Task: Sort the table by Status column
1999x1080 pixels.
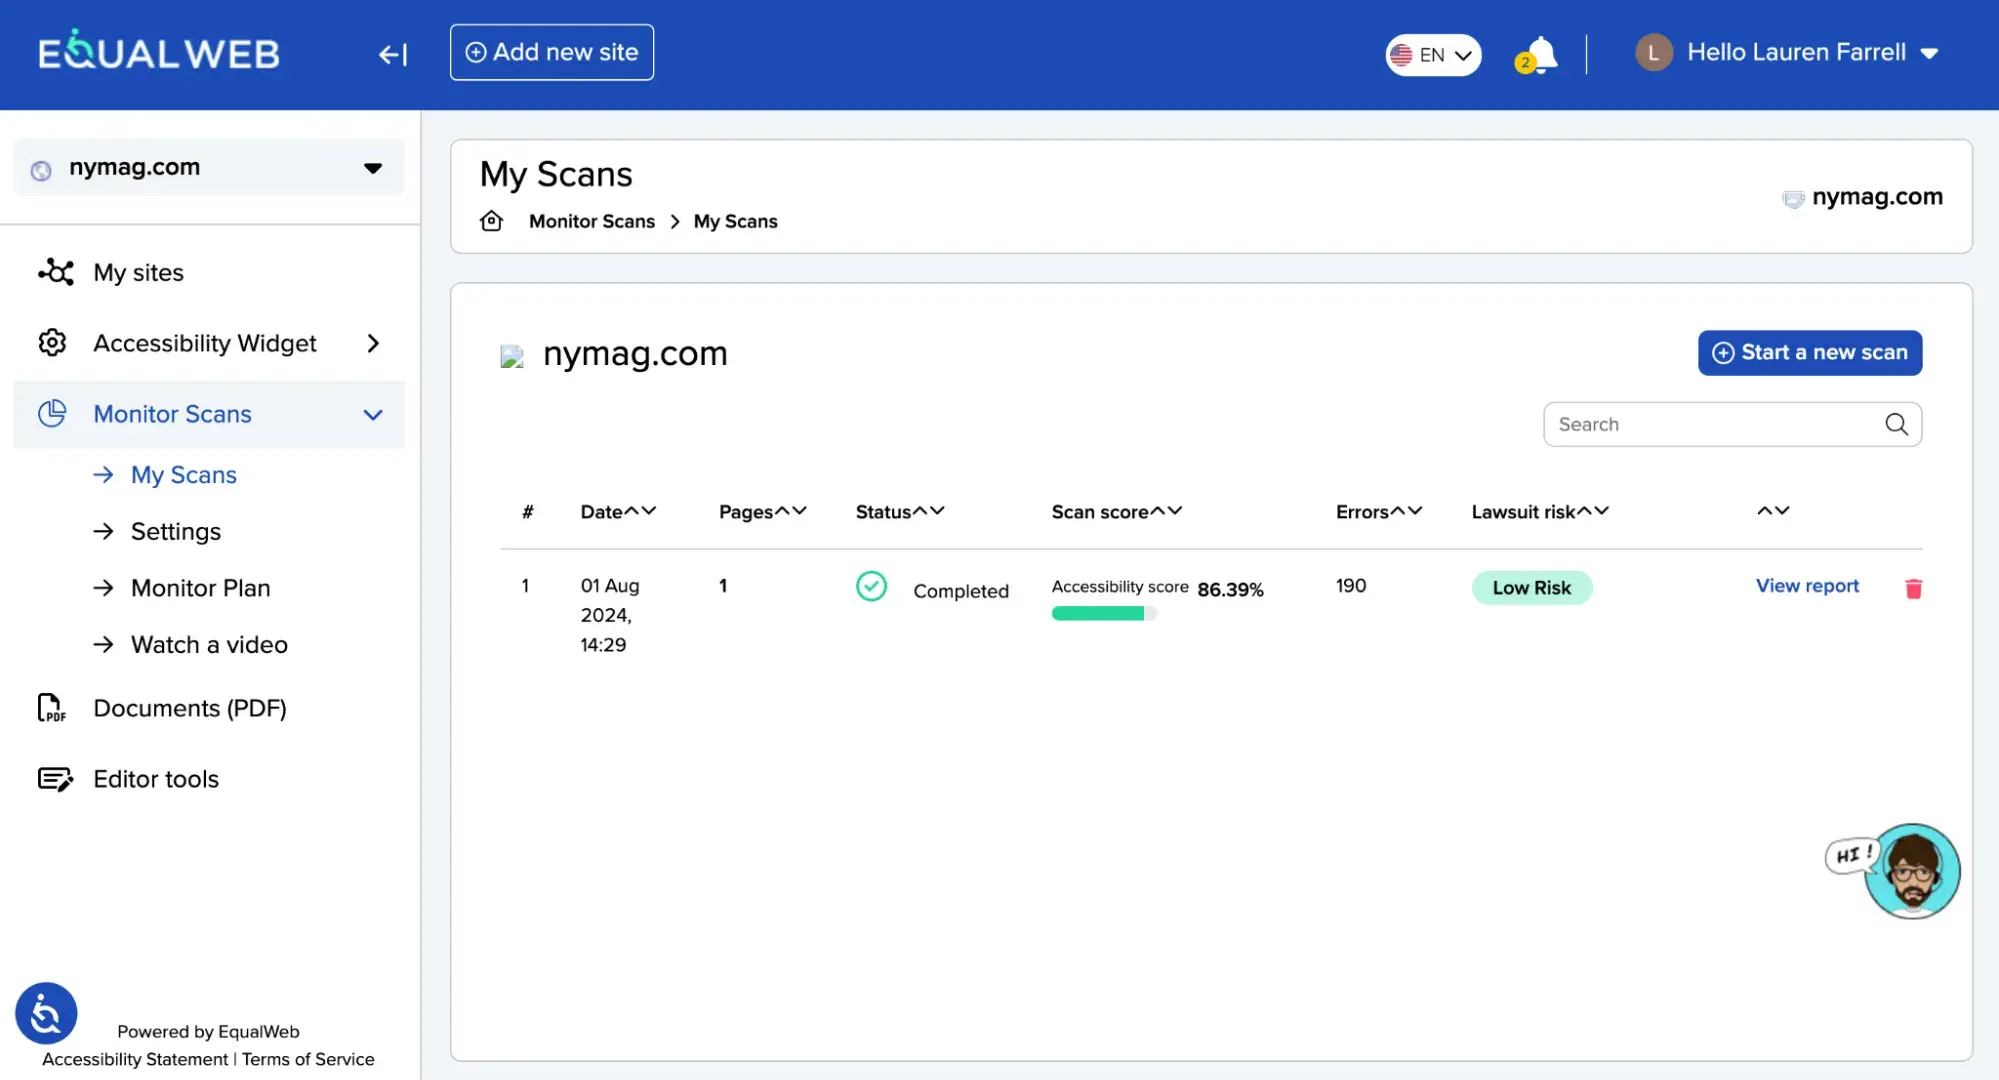Action: tap(900, 511)
